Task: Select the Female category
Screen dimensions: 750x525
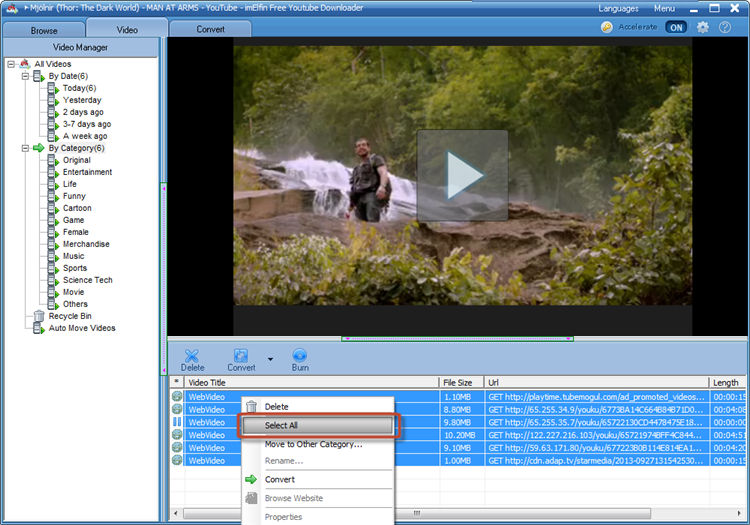Action: 76,232
